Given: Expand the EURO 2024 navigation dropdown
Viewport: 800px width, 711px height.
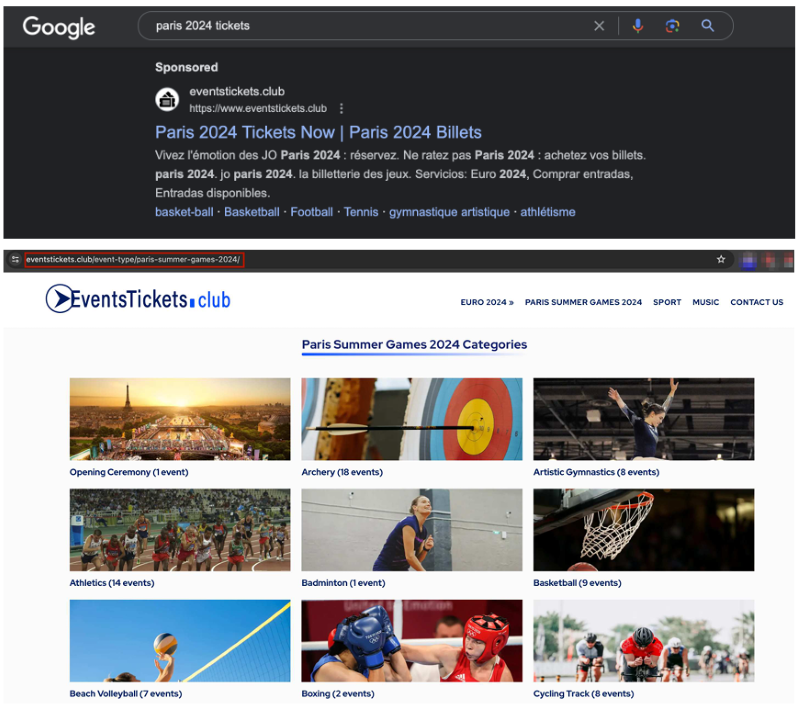Looking at the screenshot, I should click(x=487, y=302).
